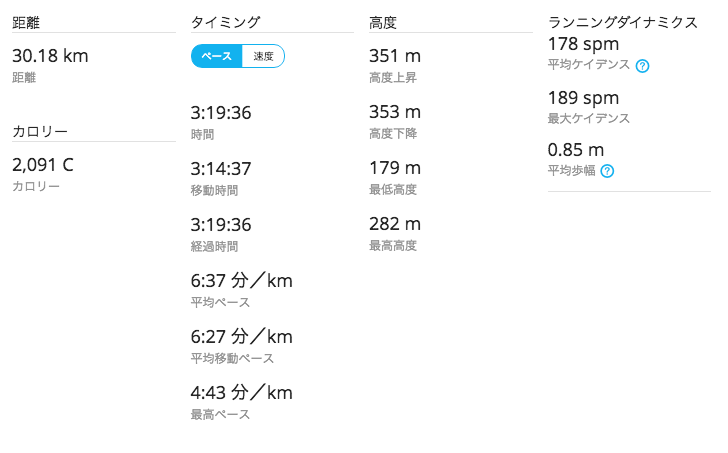Viewport: 728px width, 453px height.
Task: Select the 353 m 高度下降 value
Action: [x=395, y=112]
